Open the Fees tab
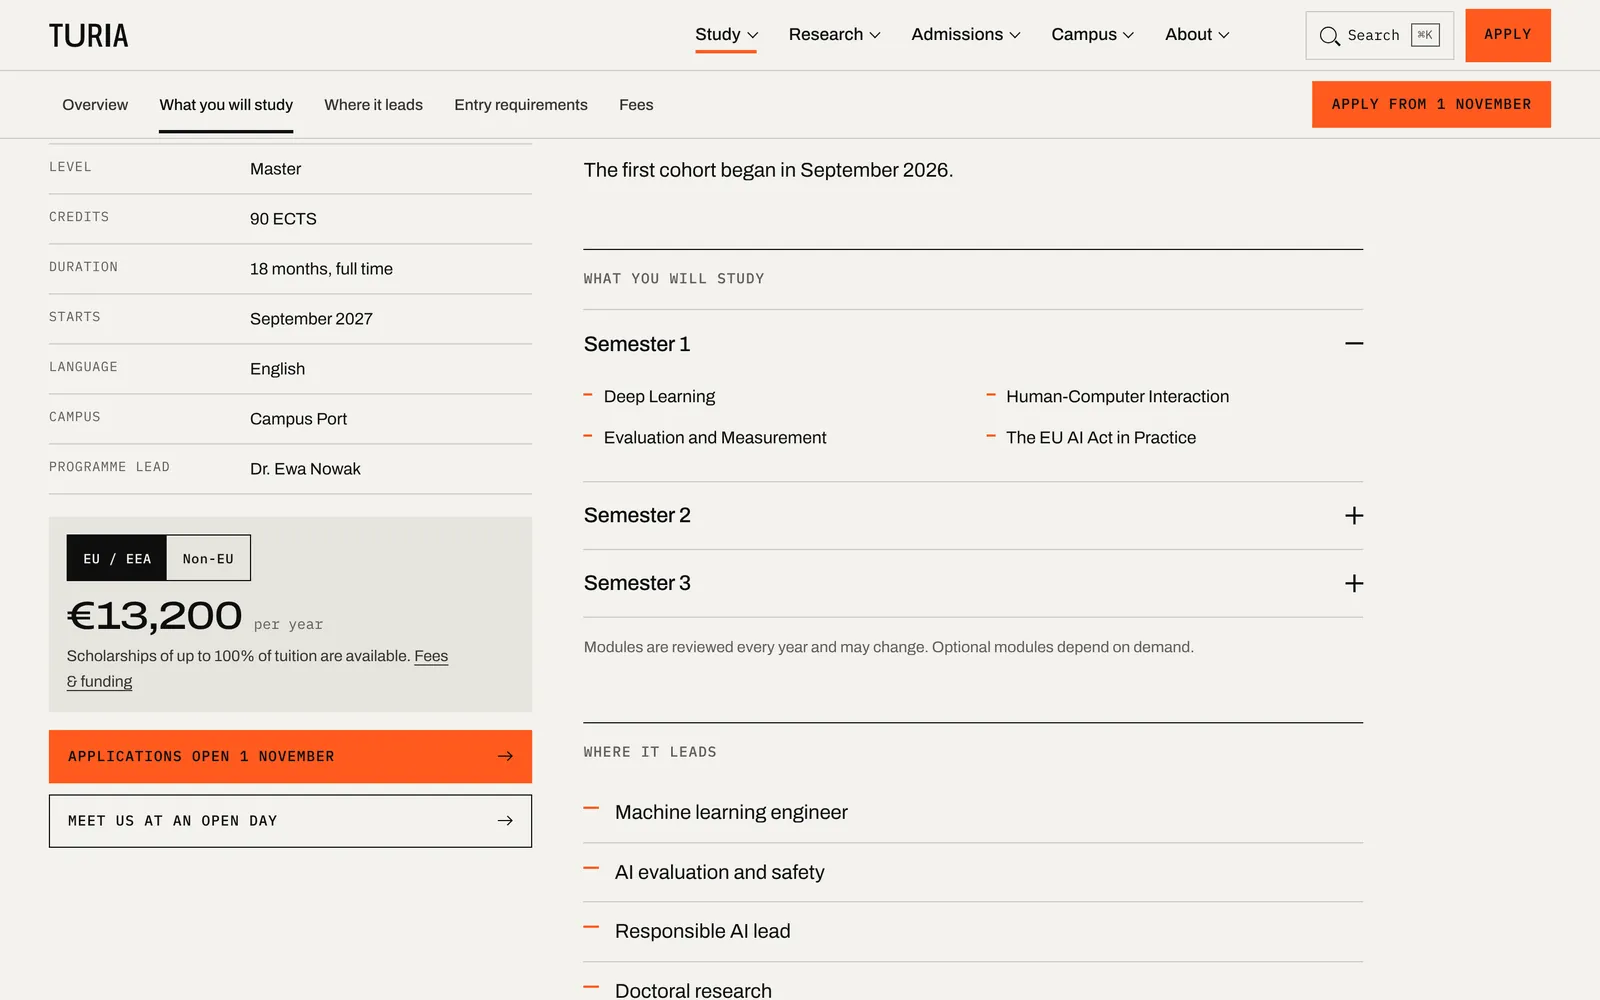 (636, 105)
